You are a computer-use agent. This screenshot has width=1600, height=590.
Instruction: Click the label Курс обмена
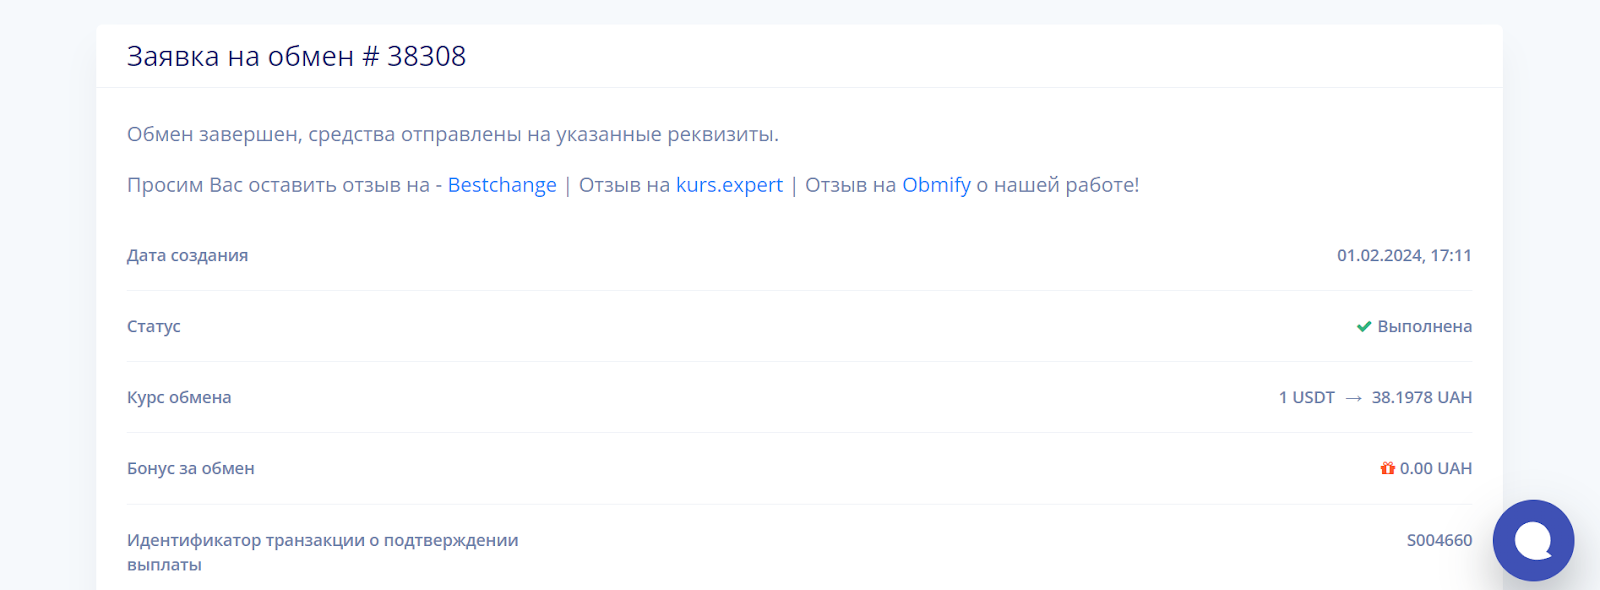pos(179,397)
